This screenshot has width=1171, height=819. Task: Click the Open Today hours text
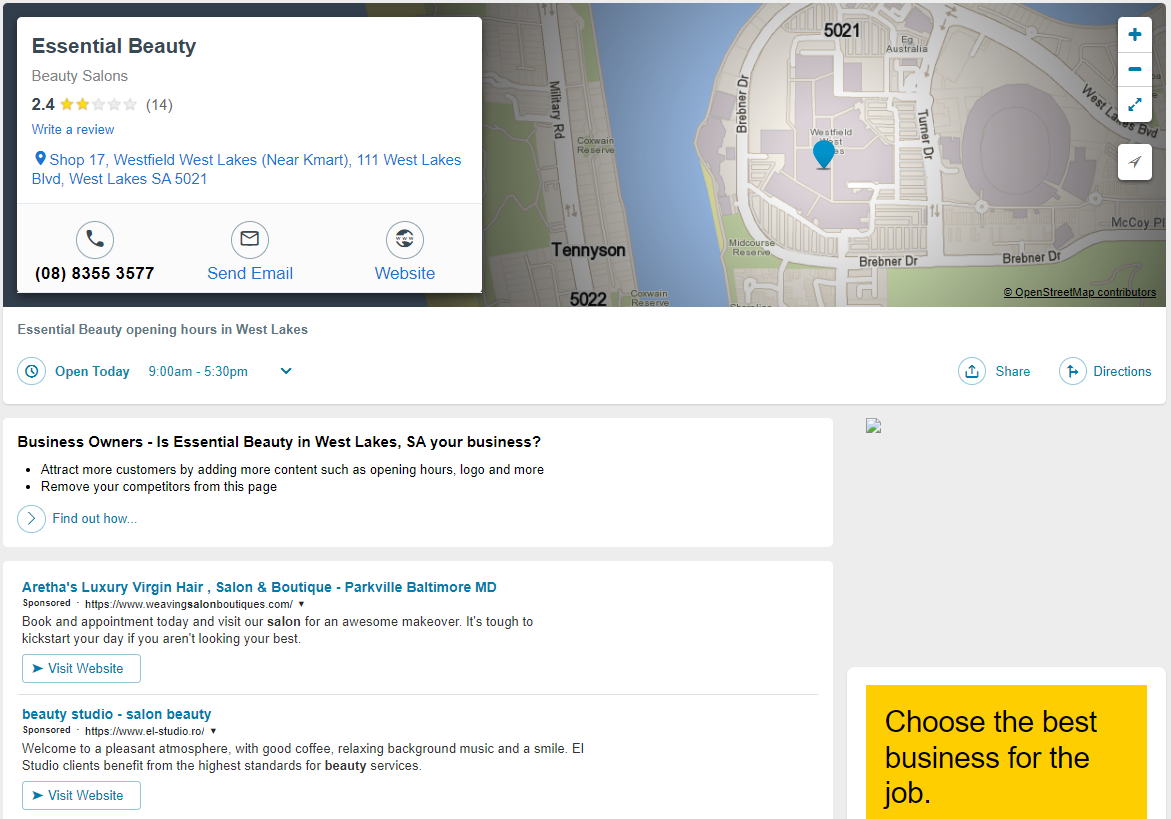pos(92,371)
